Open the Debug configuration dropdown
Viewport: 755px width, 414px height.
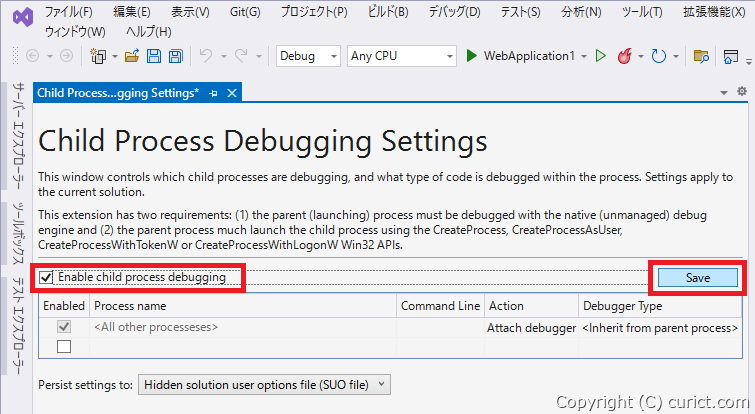pyautogui.click(x=308, y=56)
